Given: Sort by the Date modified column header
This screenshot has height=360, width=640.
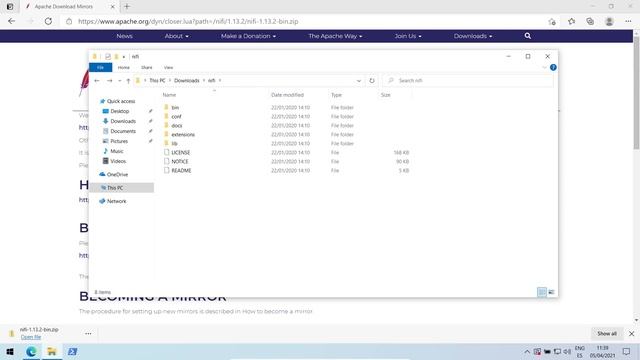Looking at the screenshot, I should (287, 95).
